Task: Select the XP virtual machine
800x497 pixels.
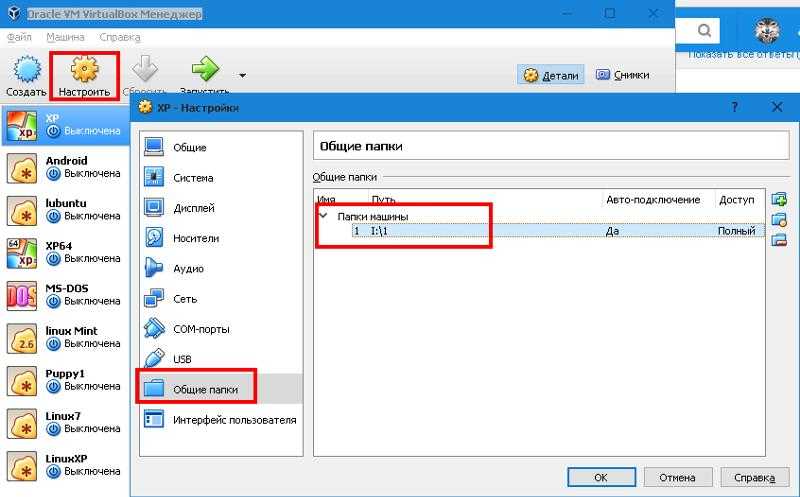Action: point(65,125)
